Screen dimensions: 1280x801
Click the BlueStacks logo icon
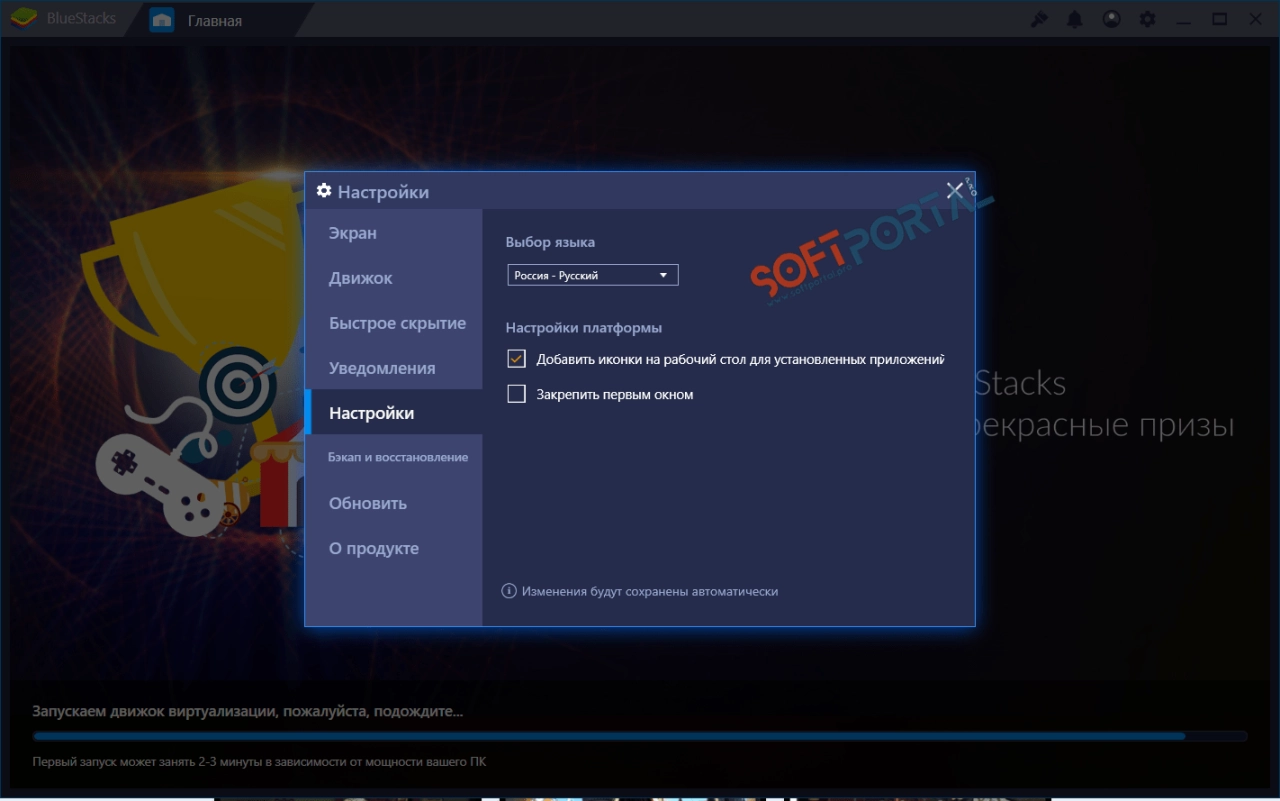pos(21,19)
